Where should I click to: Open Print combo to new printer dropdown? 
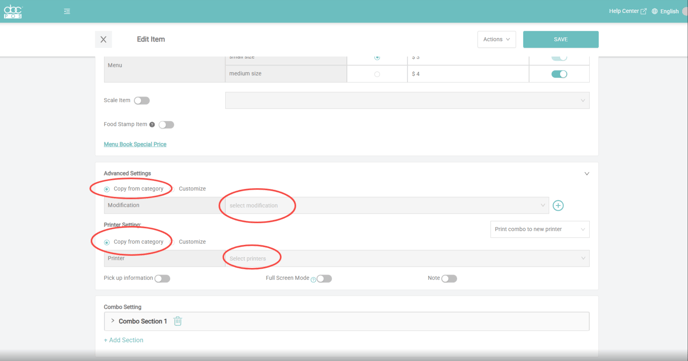540,229
